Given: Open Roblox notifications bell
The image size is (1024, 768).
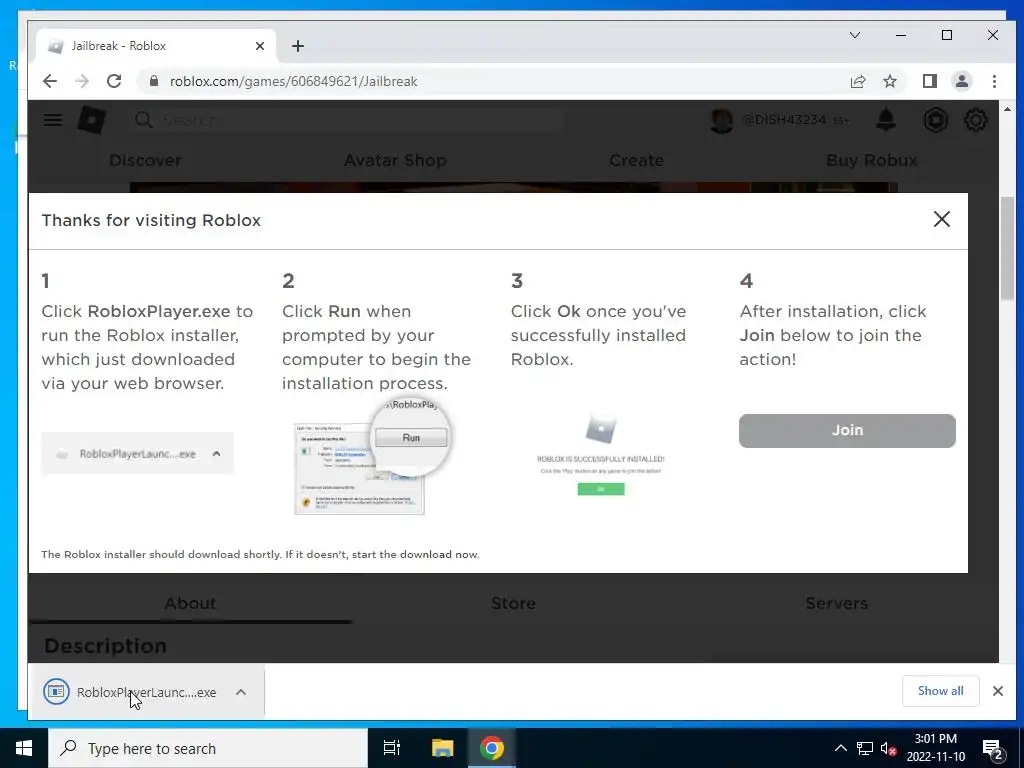Looking at the screenshot, I should pos(886,120).
